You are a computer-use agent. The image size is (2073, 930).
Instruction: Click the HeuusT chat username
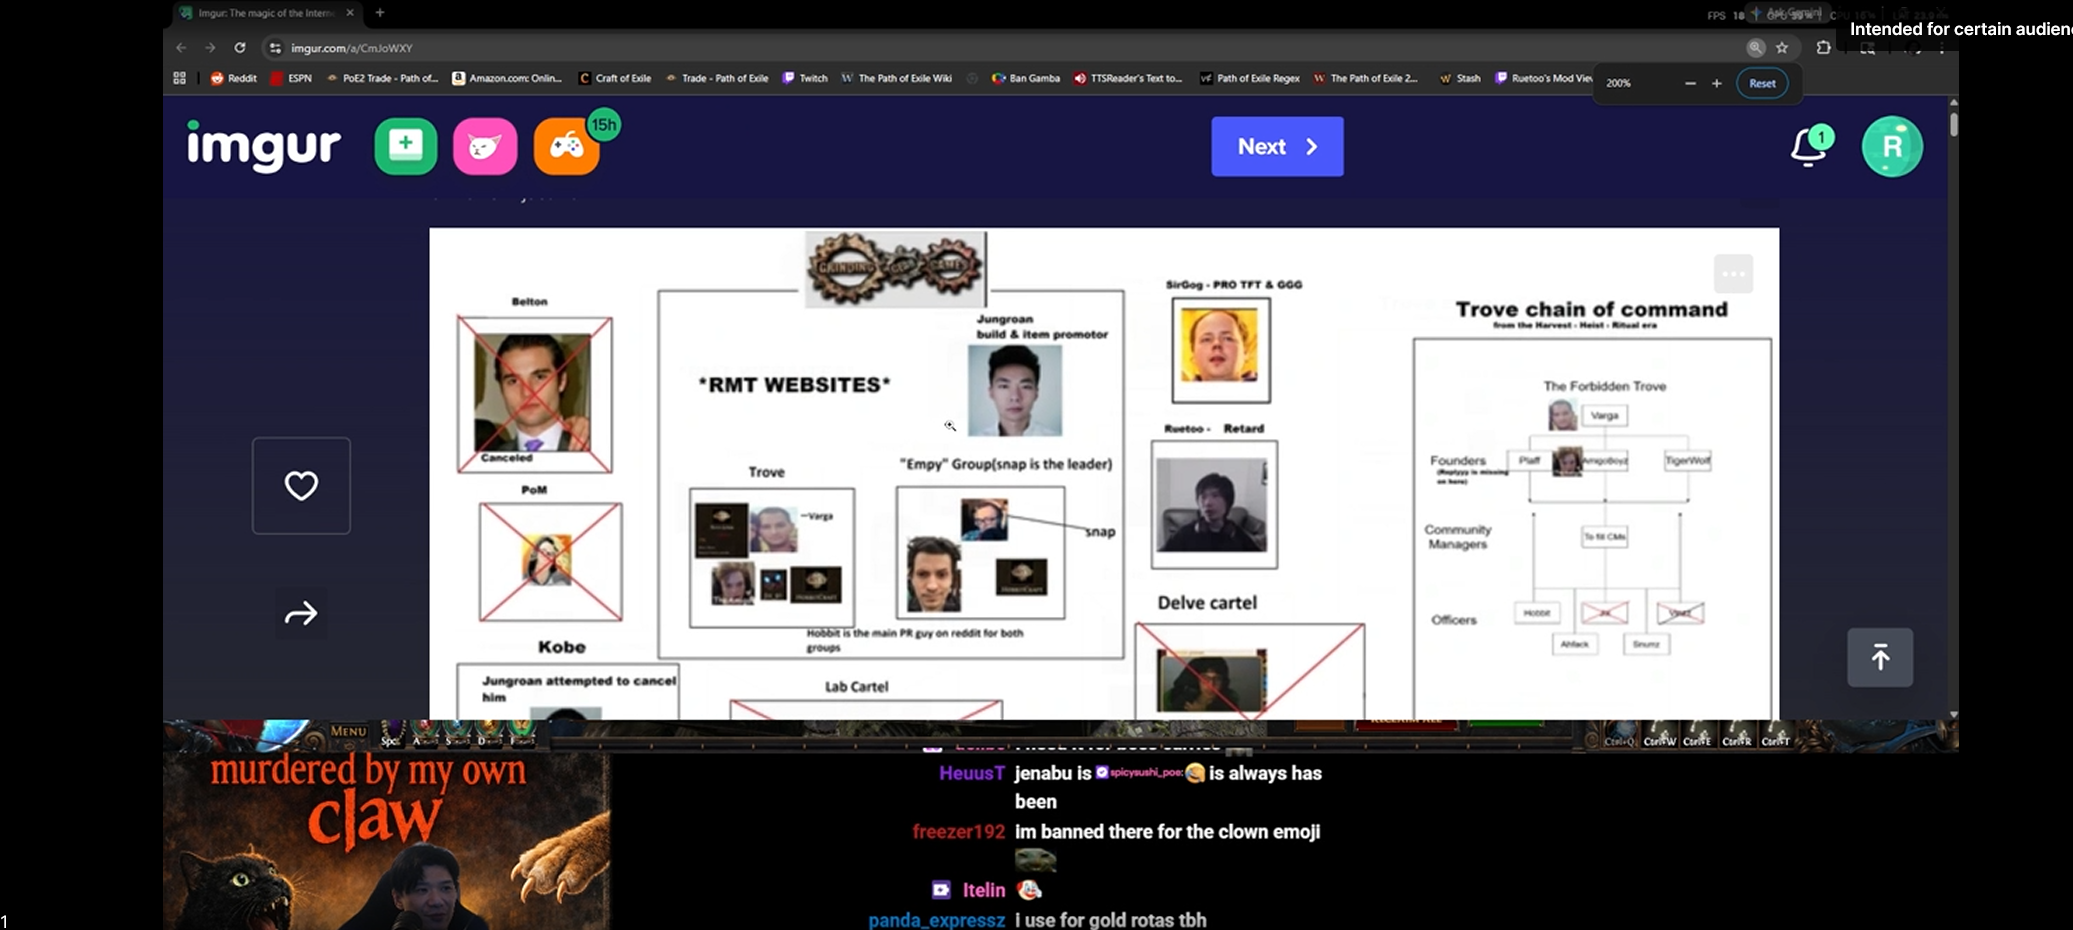[971, 773]
